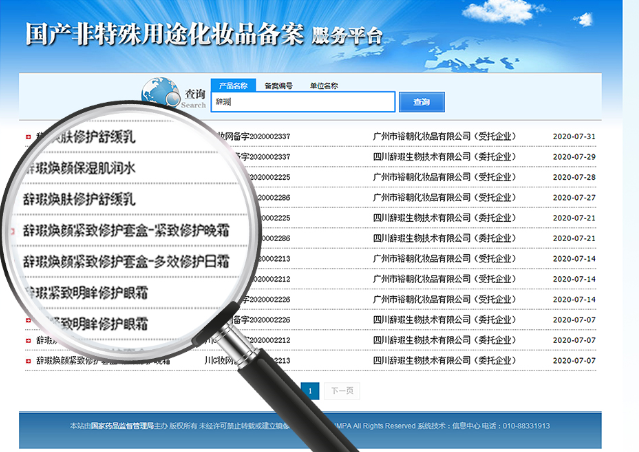The height and width of the screenshot is (452, 639).
Task: Click red bullet icon beside last result row
Action: [28, 361]
